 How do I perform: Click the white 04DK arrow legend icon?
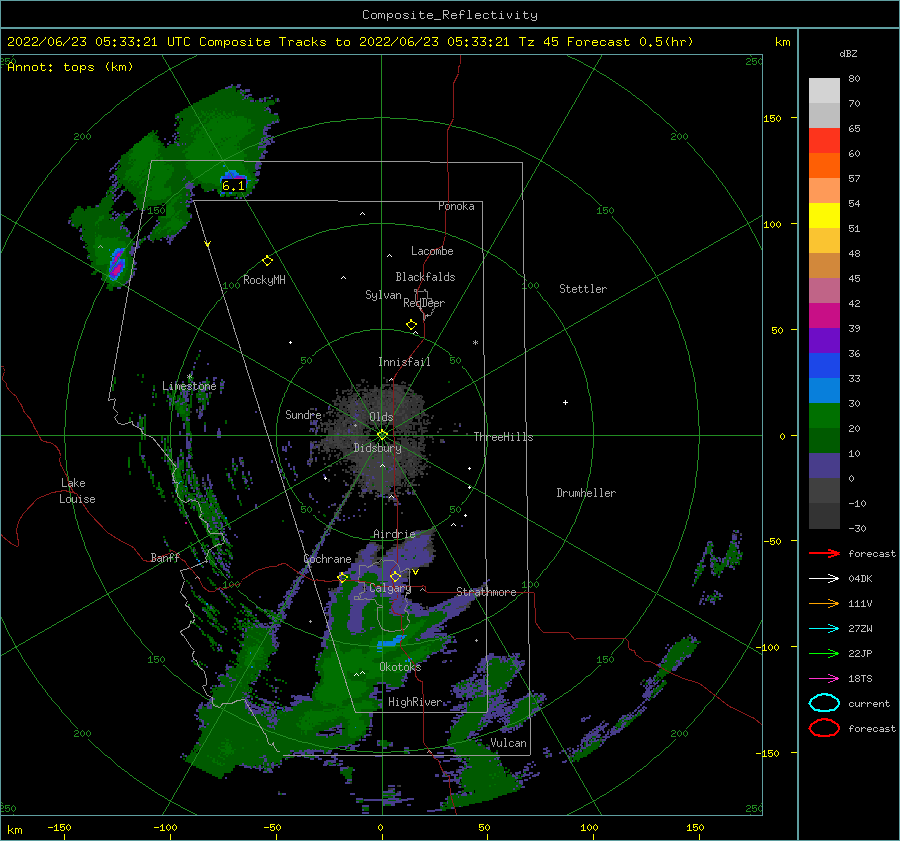pos(824,579)
